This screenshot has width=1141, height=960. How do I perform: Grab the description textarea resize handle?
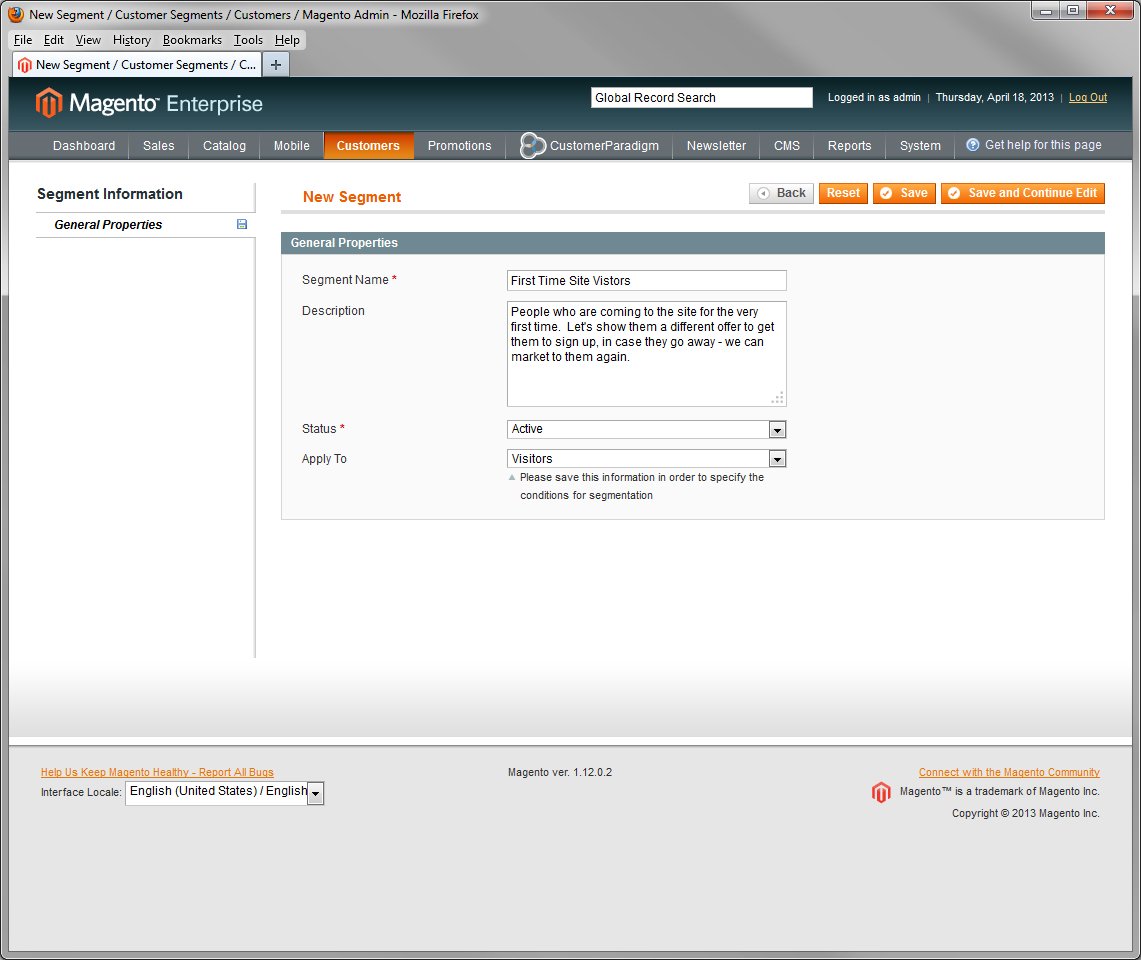point(778,398)
